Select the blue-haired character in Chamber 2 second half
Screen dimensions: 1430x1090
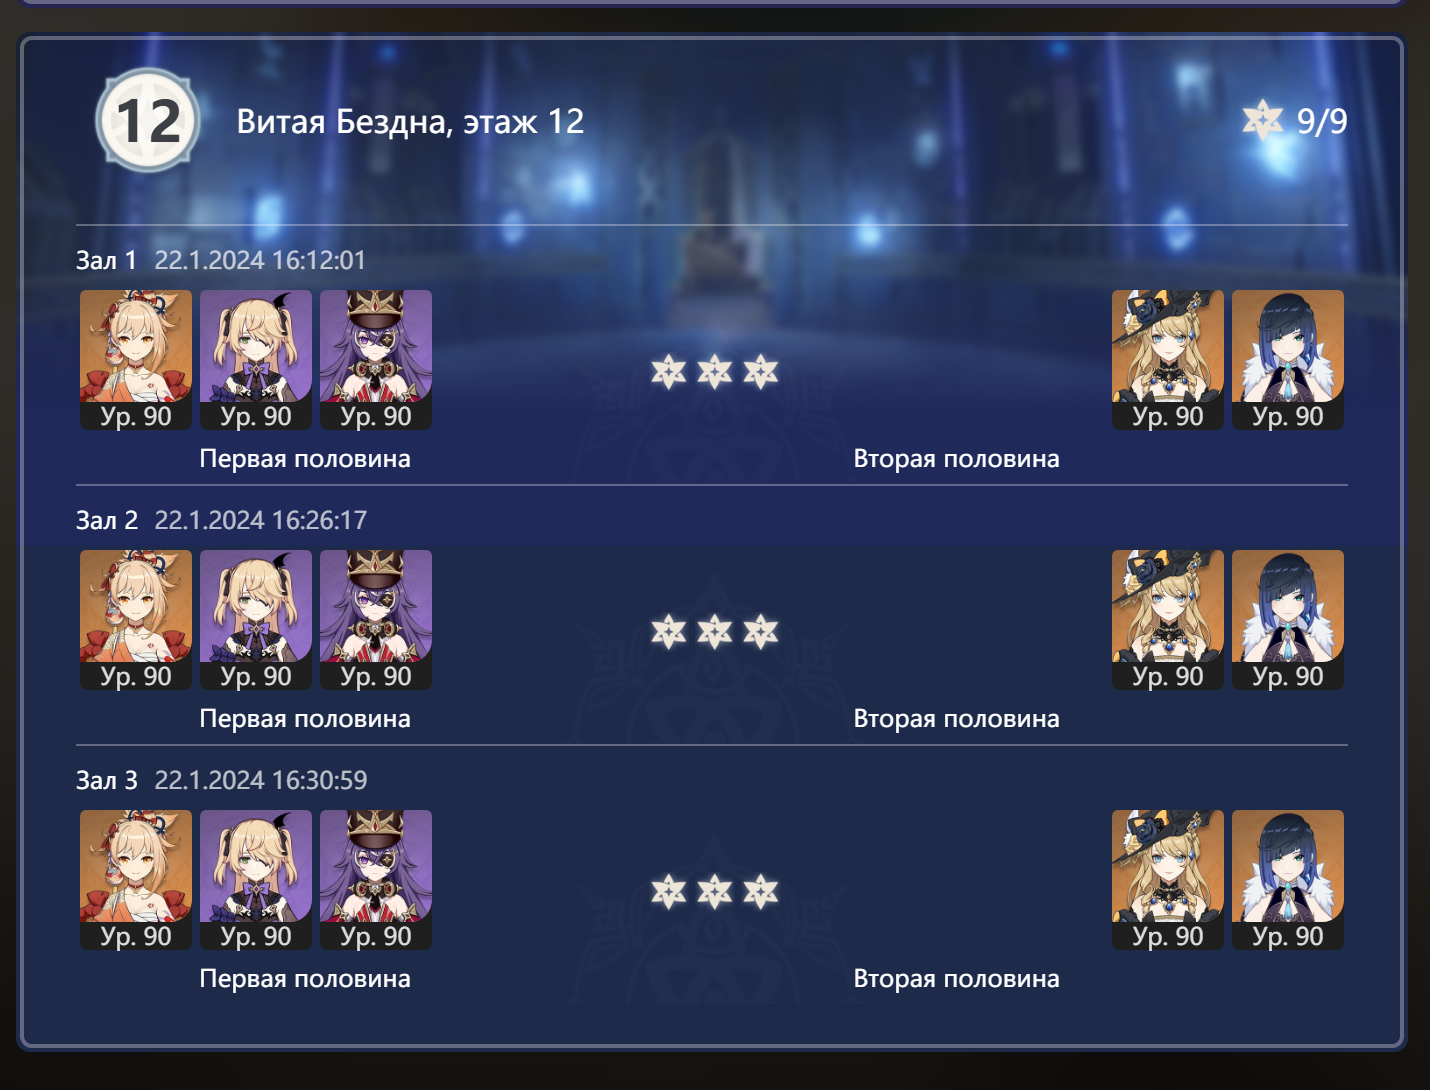(x=1288, y=620)
